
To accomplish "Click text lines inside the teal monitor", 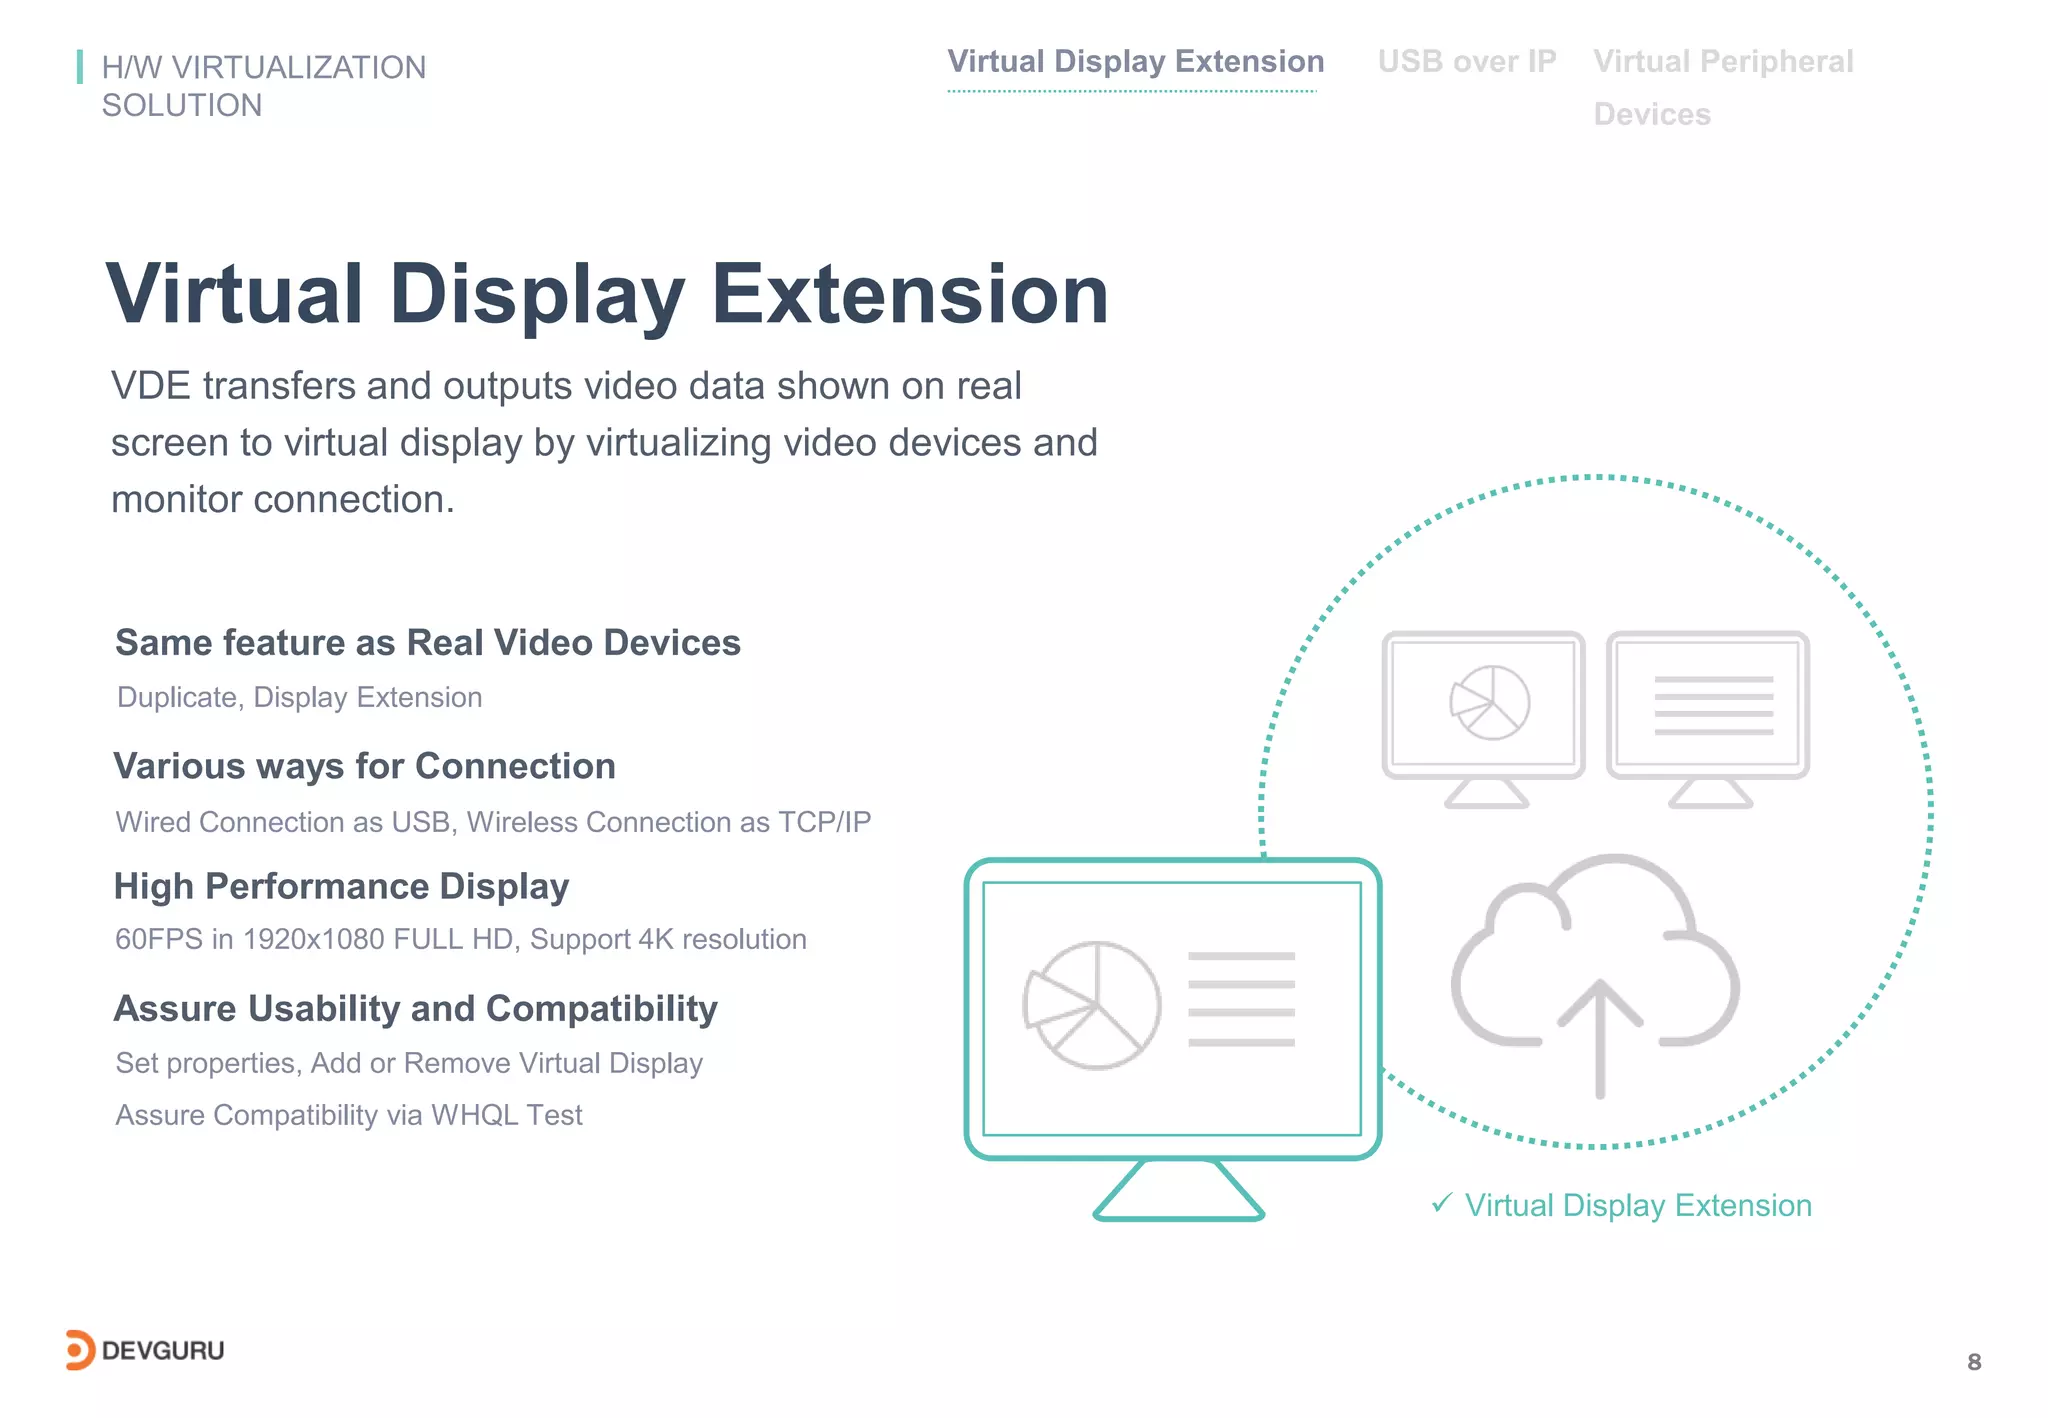I will point(1241,999).
